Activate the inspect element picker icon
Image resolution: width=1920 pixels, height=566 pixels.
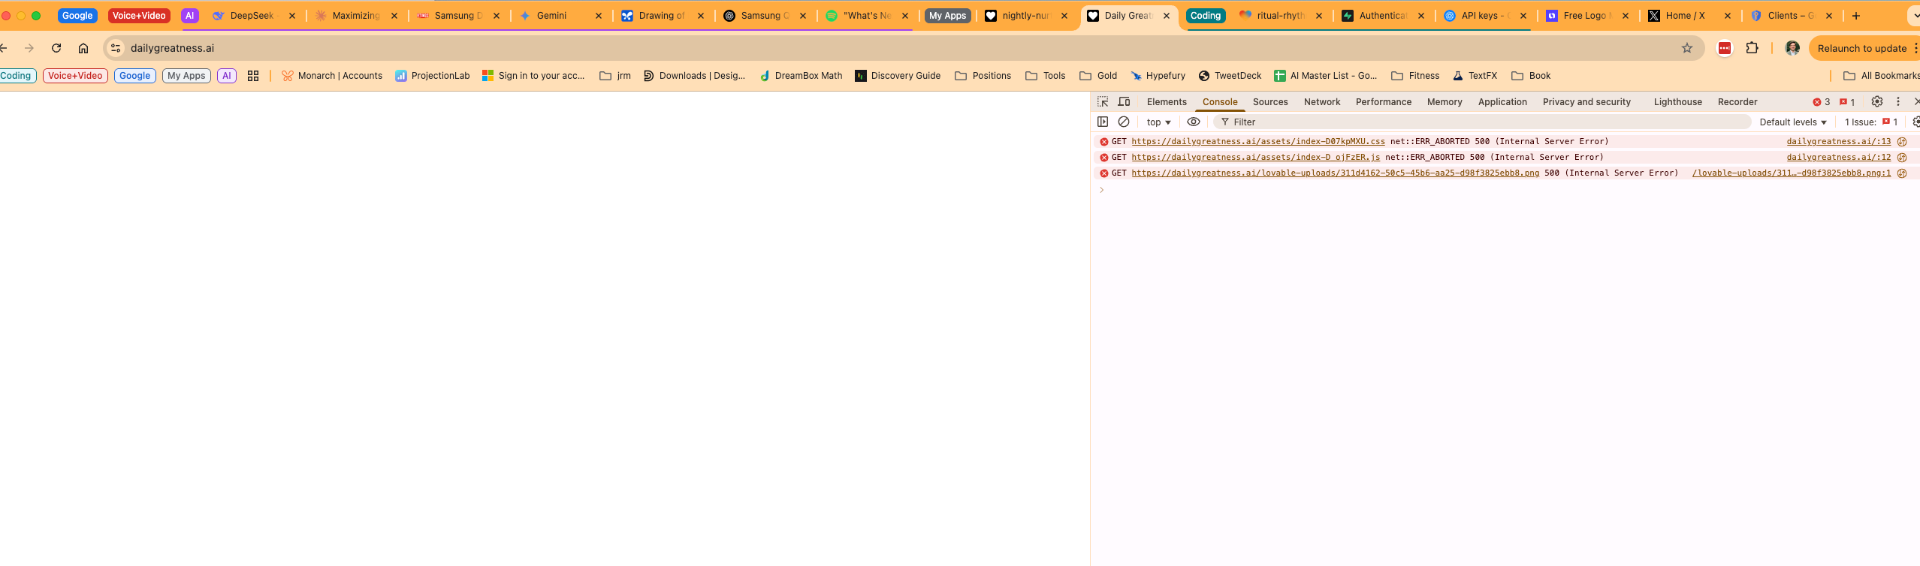[1103, 102]
